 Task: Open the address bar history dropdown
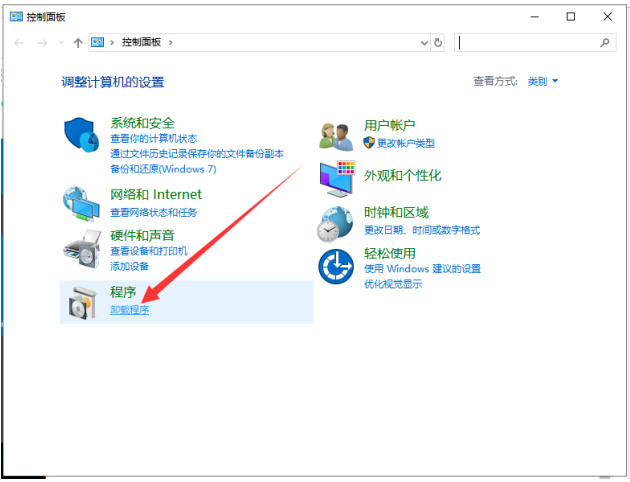[420, 43]
